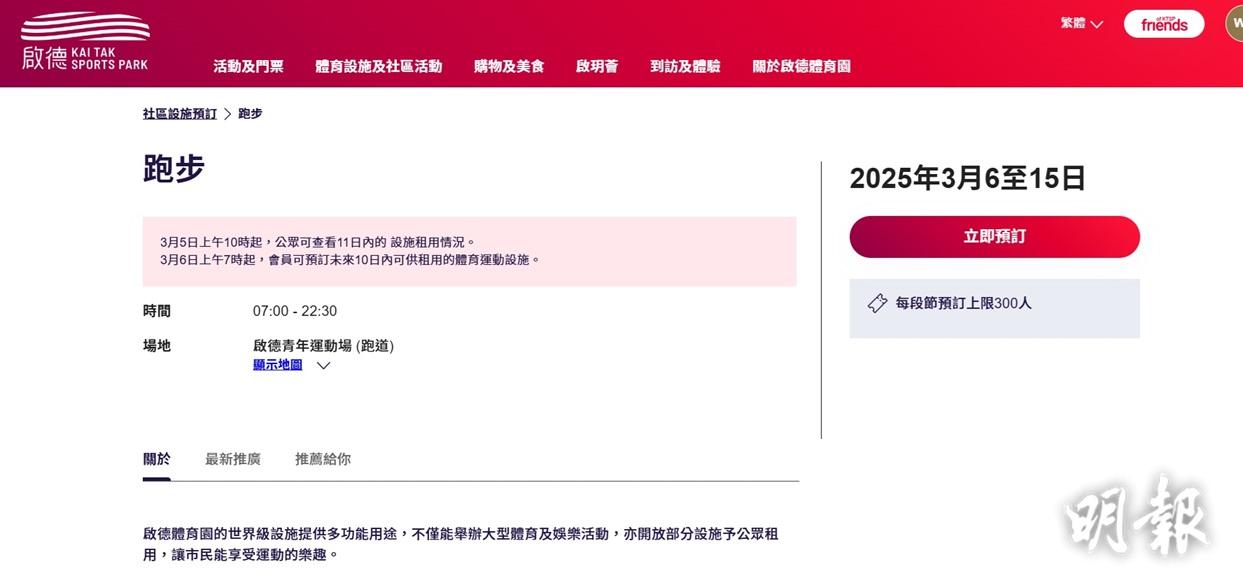Open the 活動及門票 menu
Viewport: 1243px width, 578px height.
pyautogui.click(x=248, y=66)
